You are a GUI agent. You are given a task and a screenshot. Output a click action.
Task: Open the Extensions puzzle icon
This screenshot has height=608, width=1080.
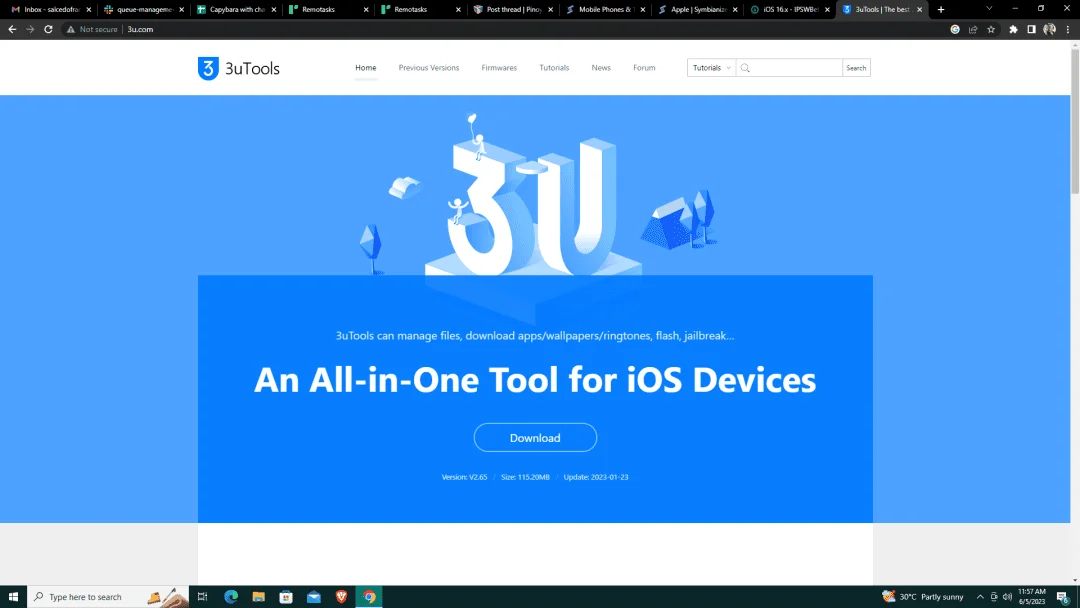point(1013,29)
